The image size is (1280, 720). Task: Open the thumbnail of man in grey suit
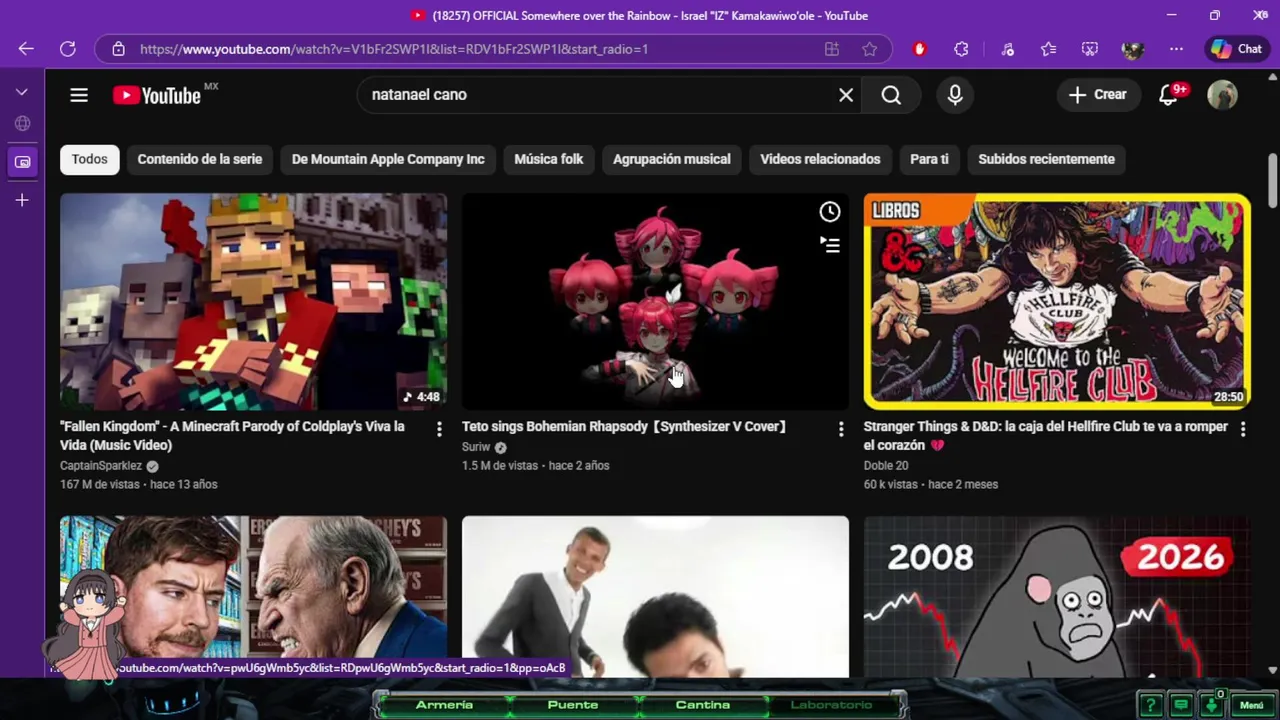(655, 596)
